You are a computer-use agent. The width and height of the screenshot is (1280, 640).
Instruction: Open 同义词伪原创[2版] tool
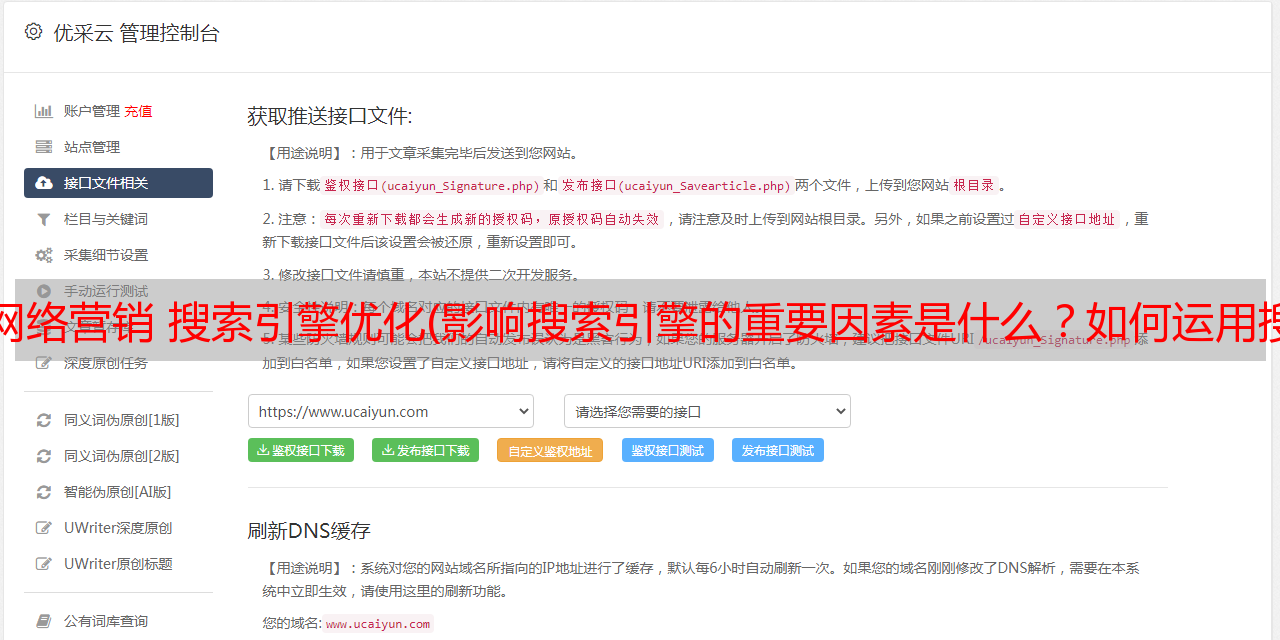(x=118, y=456)
